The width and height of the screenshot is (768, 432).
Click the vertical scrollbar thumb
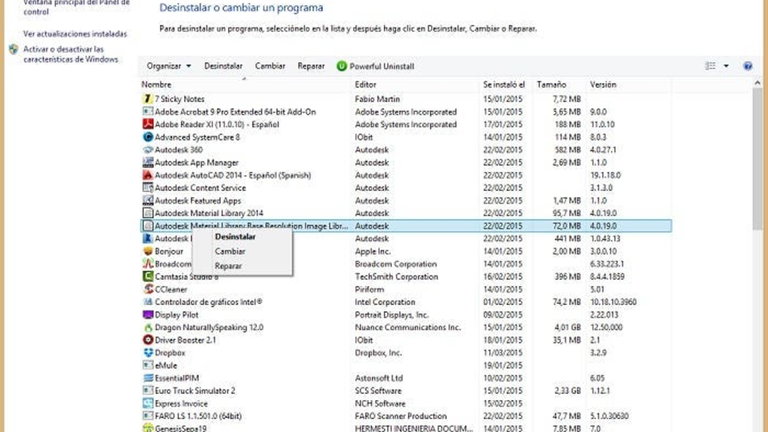757,159
